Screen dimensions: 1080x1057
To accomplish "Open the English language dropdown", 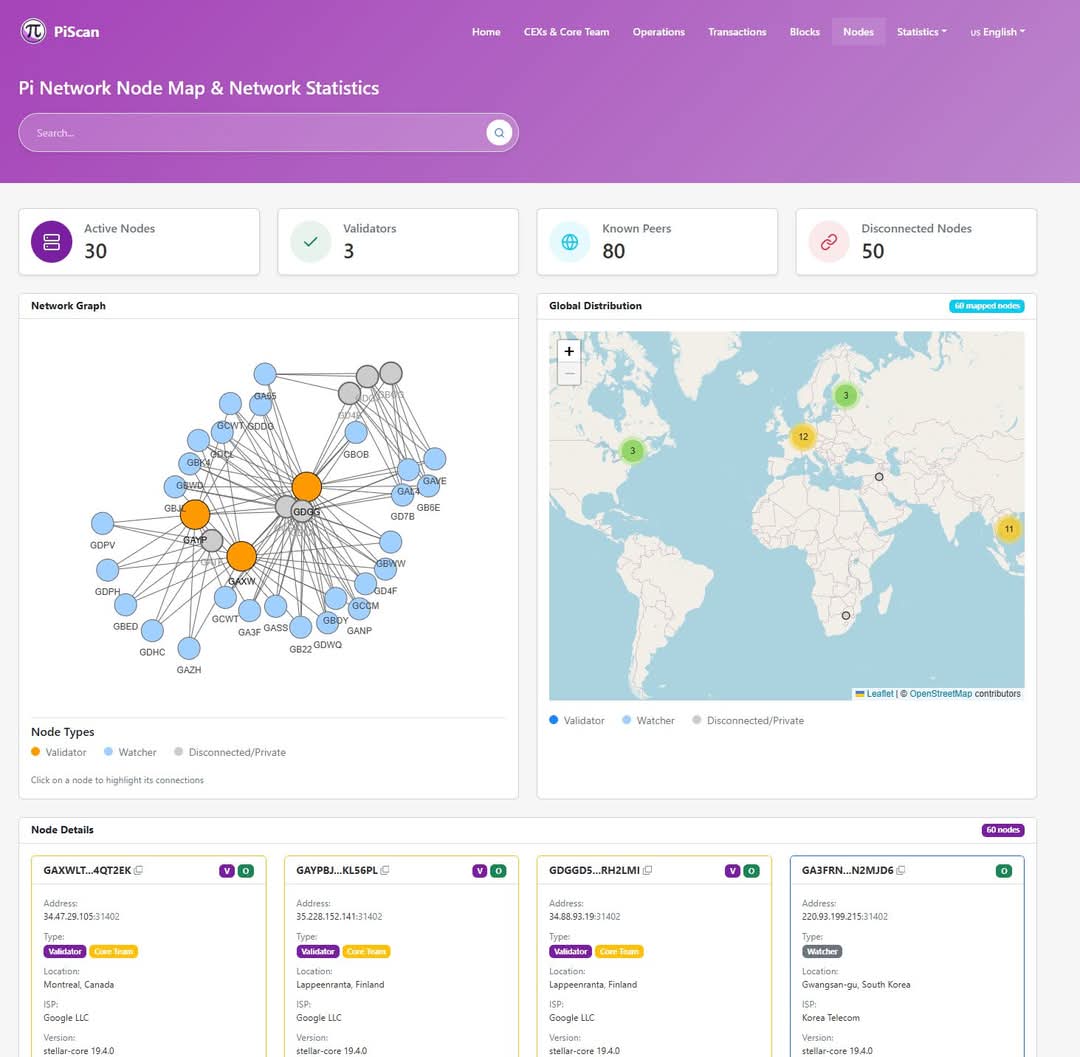I will pos(997,32).
